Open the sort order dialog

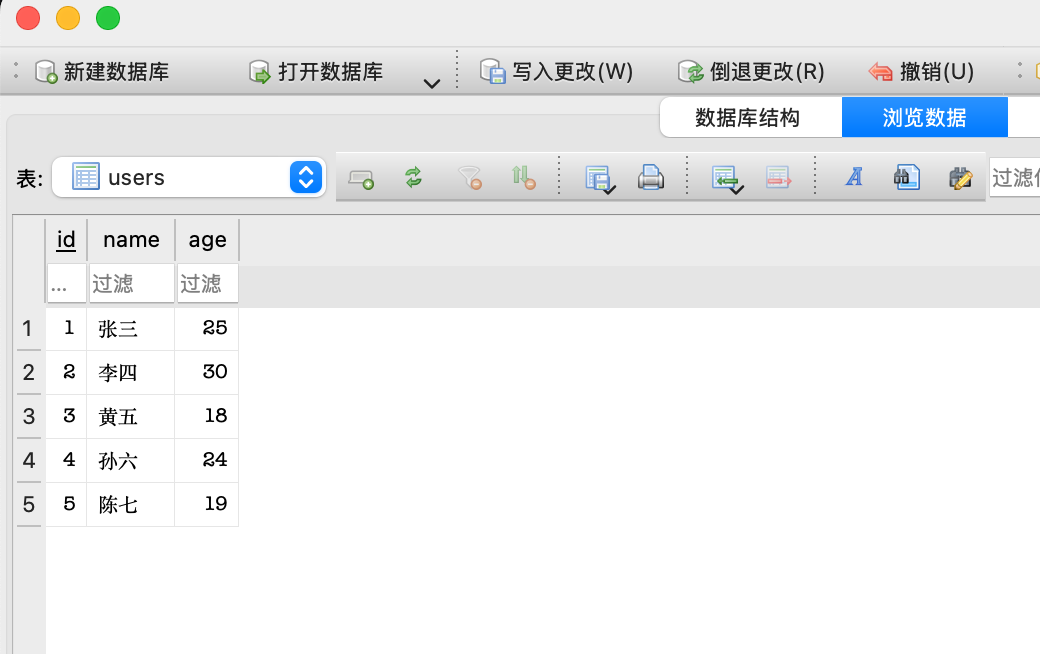click(x=523, y=176)
